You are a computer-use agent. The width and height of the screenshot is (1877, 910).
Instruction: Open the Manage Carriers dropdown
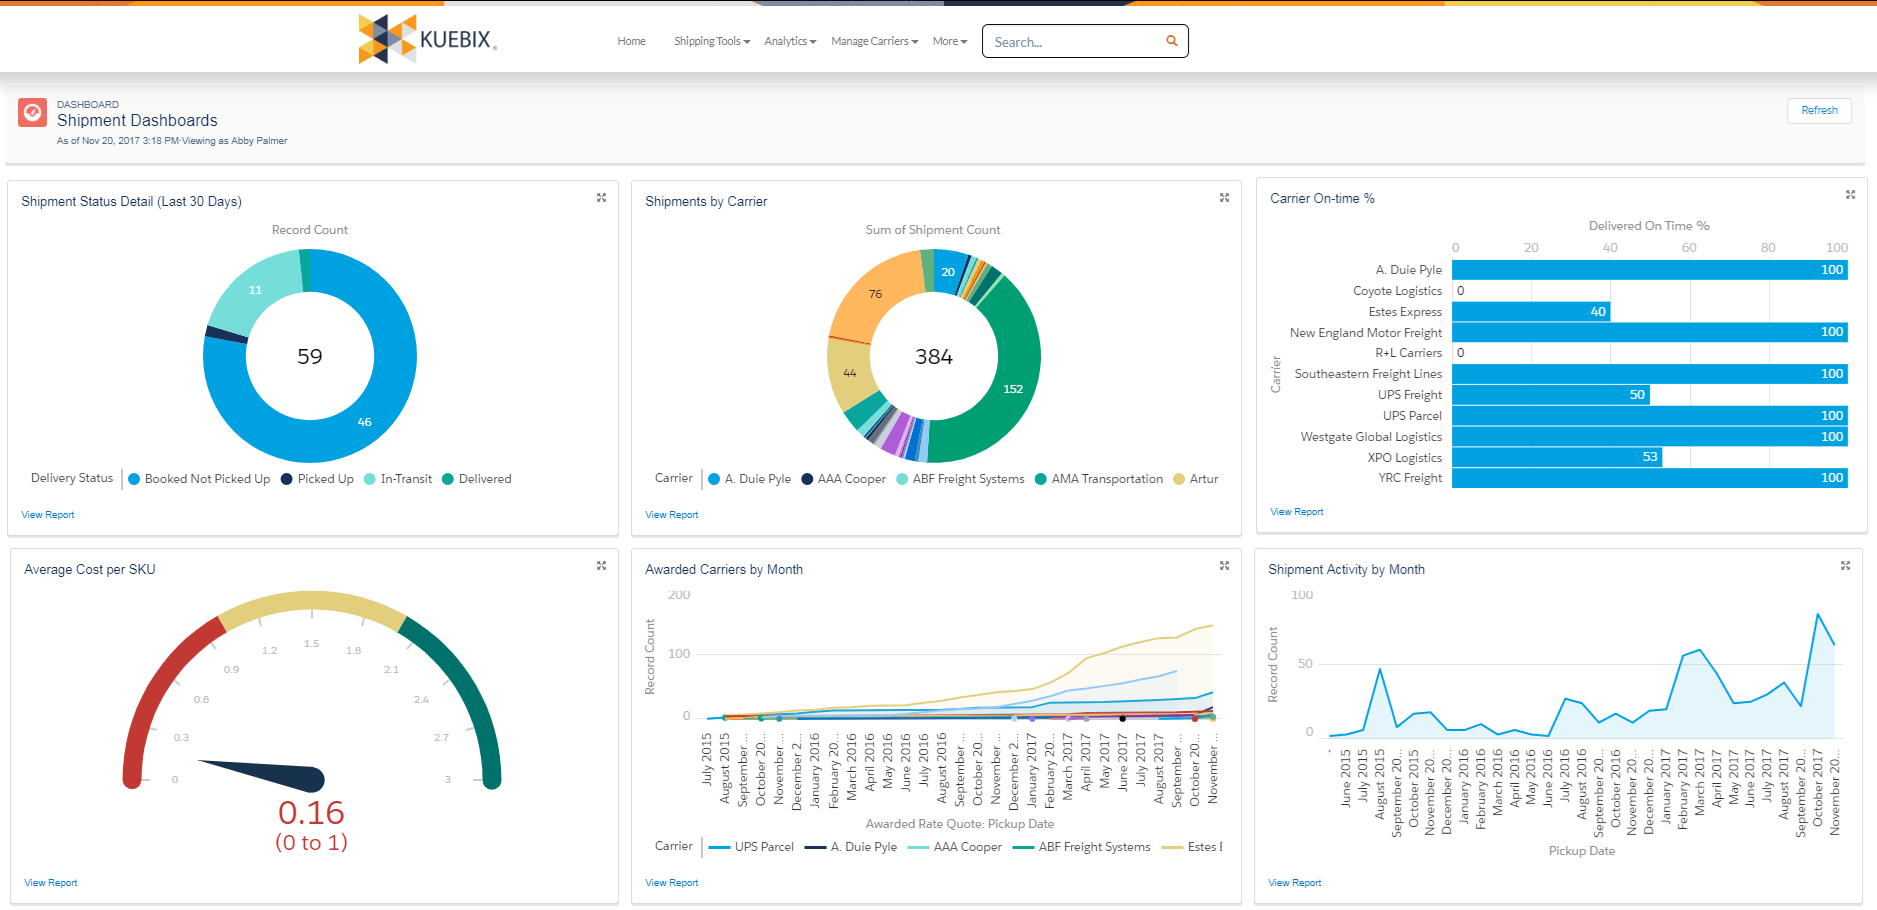click(874, 42)
